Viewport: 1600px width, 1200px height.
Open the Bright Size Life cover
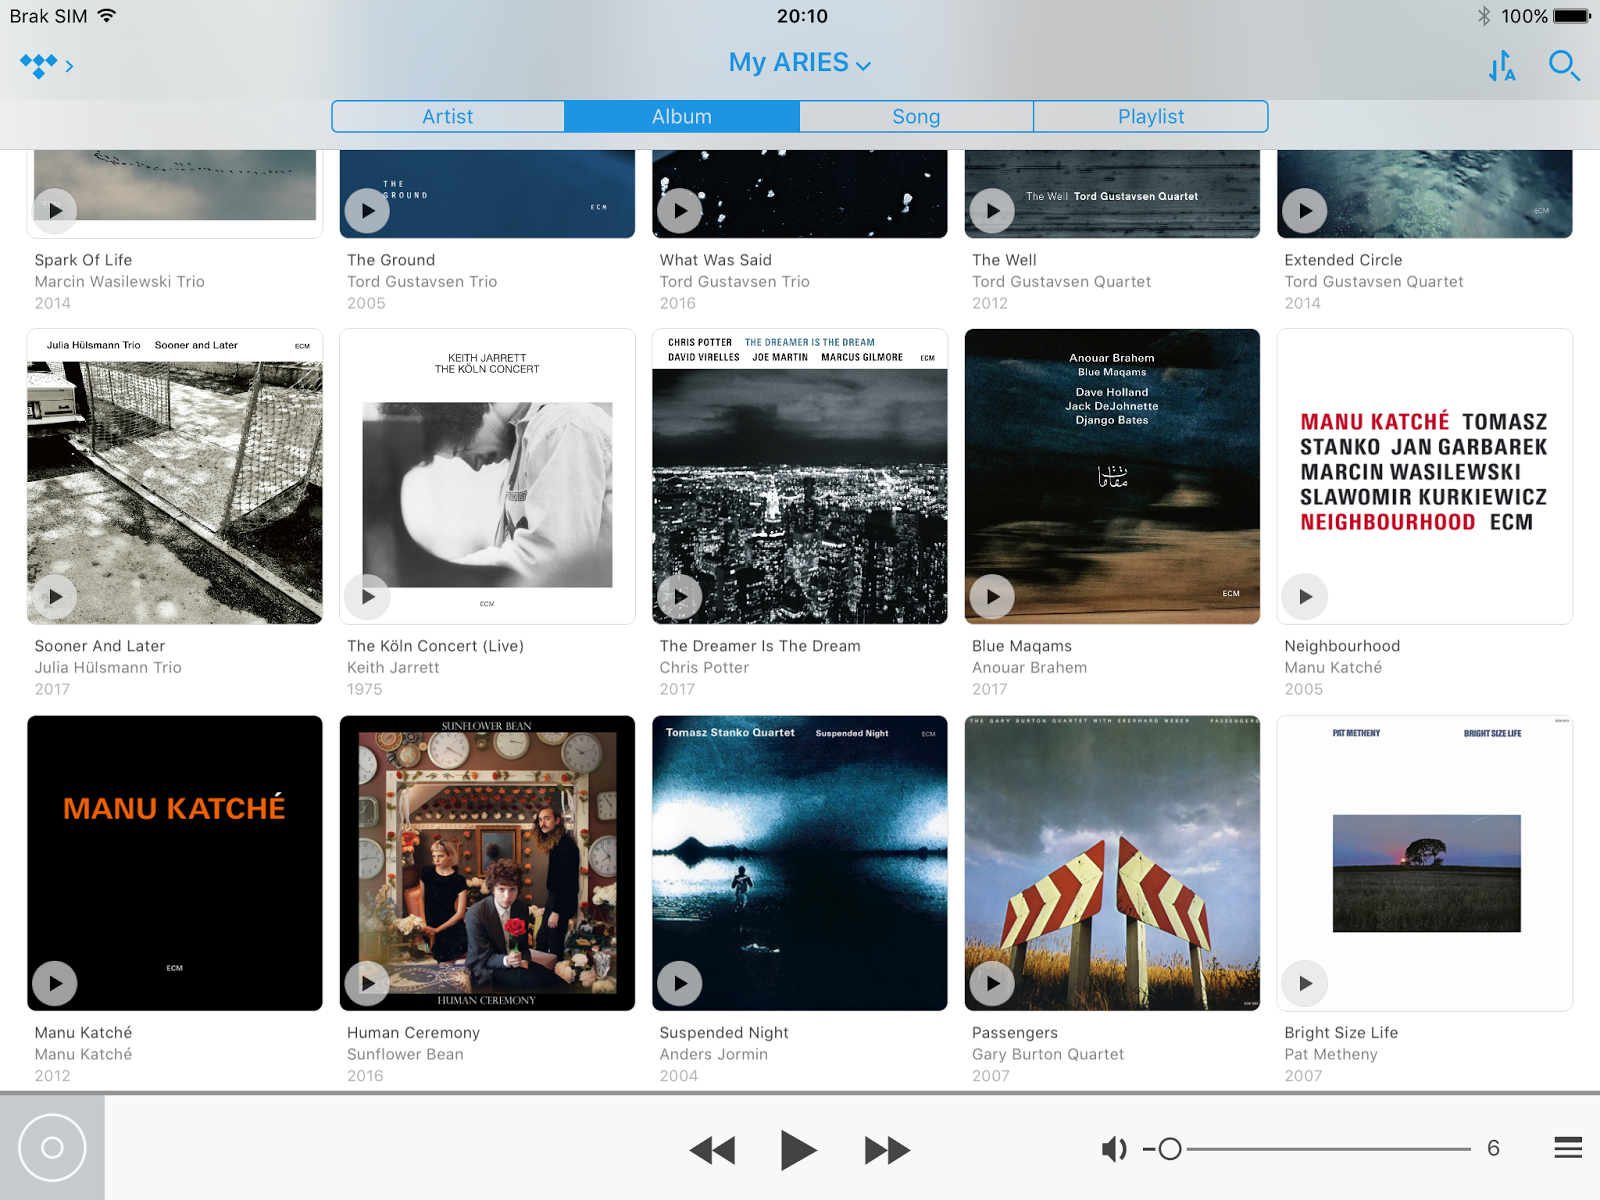pos(1425,863)
